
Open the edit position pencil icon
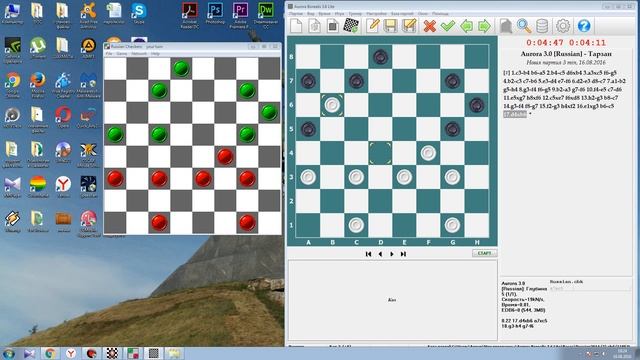tap(372, 26)
